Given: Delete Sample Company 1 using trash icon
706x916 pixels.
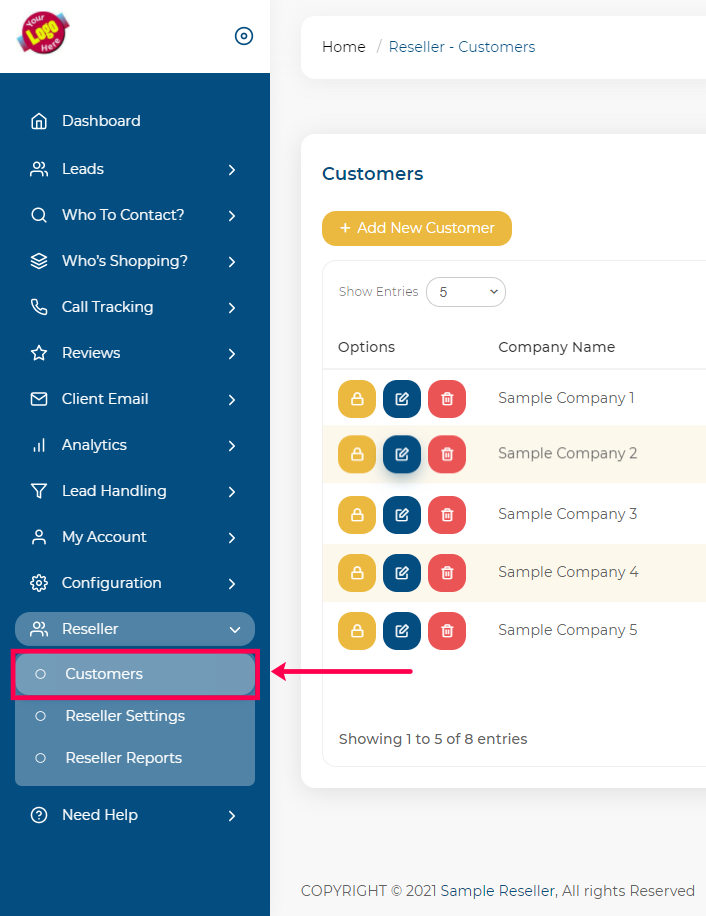Looking at the screenshot, I should pyautogui.click(x=447, y=399).
